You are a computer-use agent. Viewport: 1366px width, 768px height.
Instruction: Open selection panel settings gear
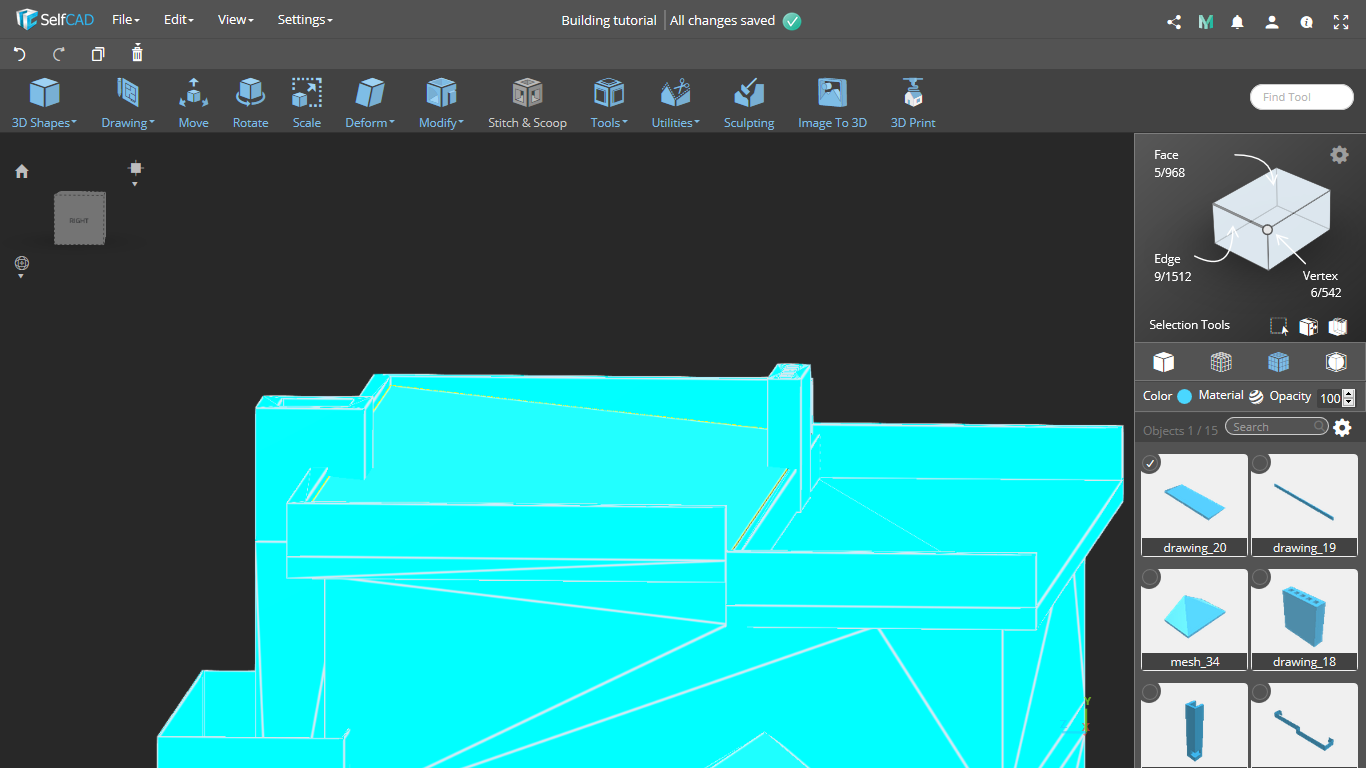click(x=1339, y=155)
